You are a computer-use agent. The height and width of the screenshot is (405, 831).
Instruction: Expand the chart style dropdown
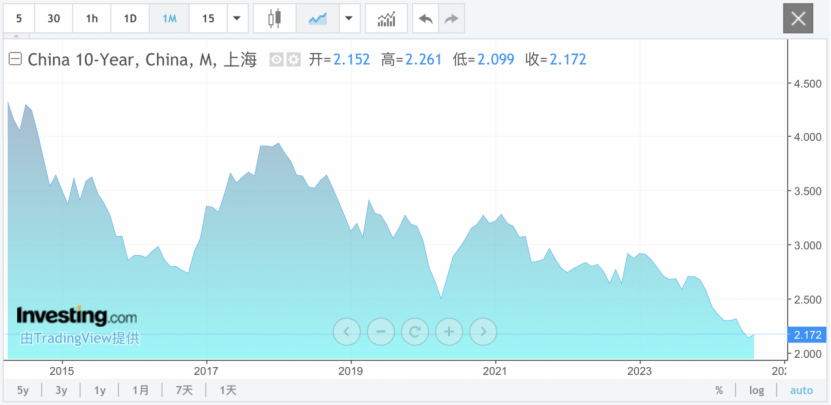pos(349,19)
